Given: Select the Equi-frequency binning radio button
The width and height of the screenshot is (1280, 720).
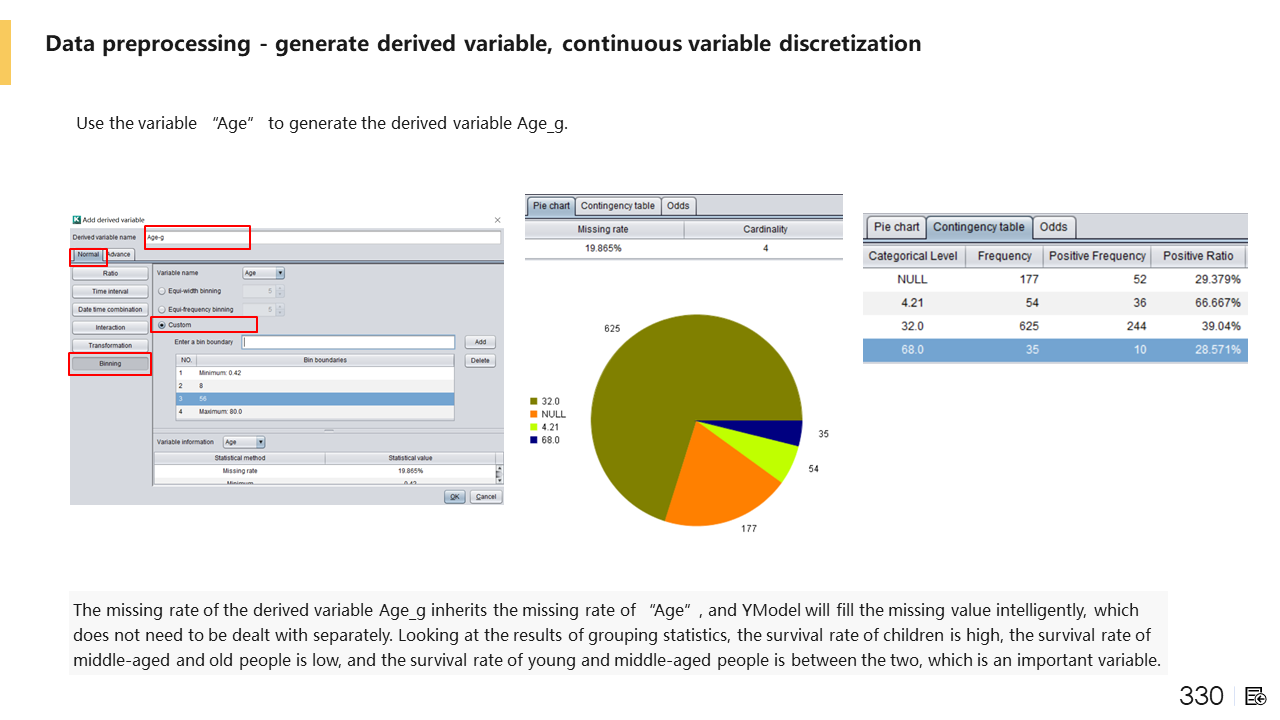Looking at the screenshot, I should pyautogui.click(x=162, y=309).
